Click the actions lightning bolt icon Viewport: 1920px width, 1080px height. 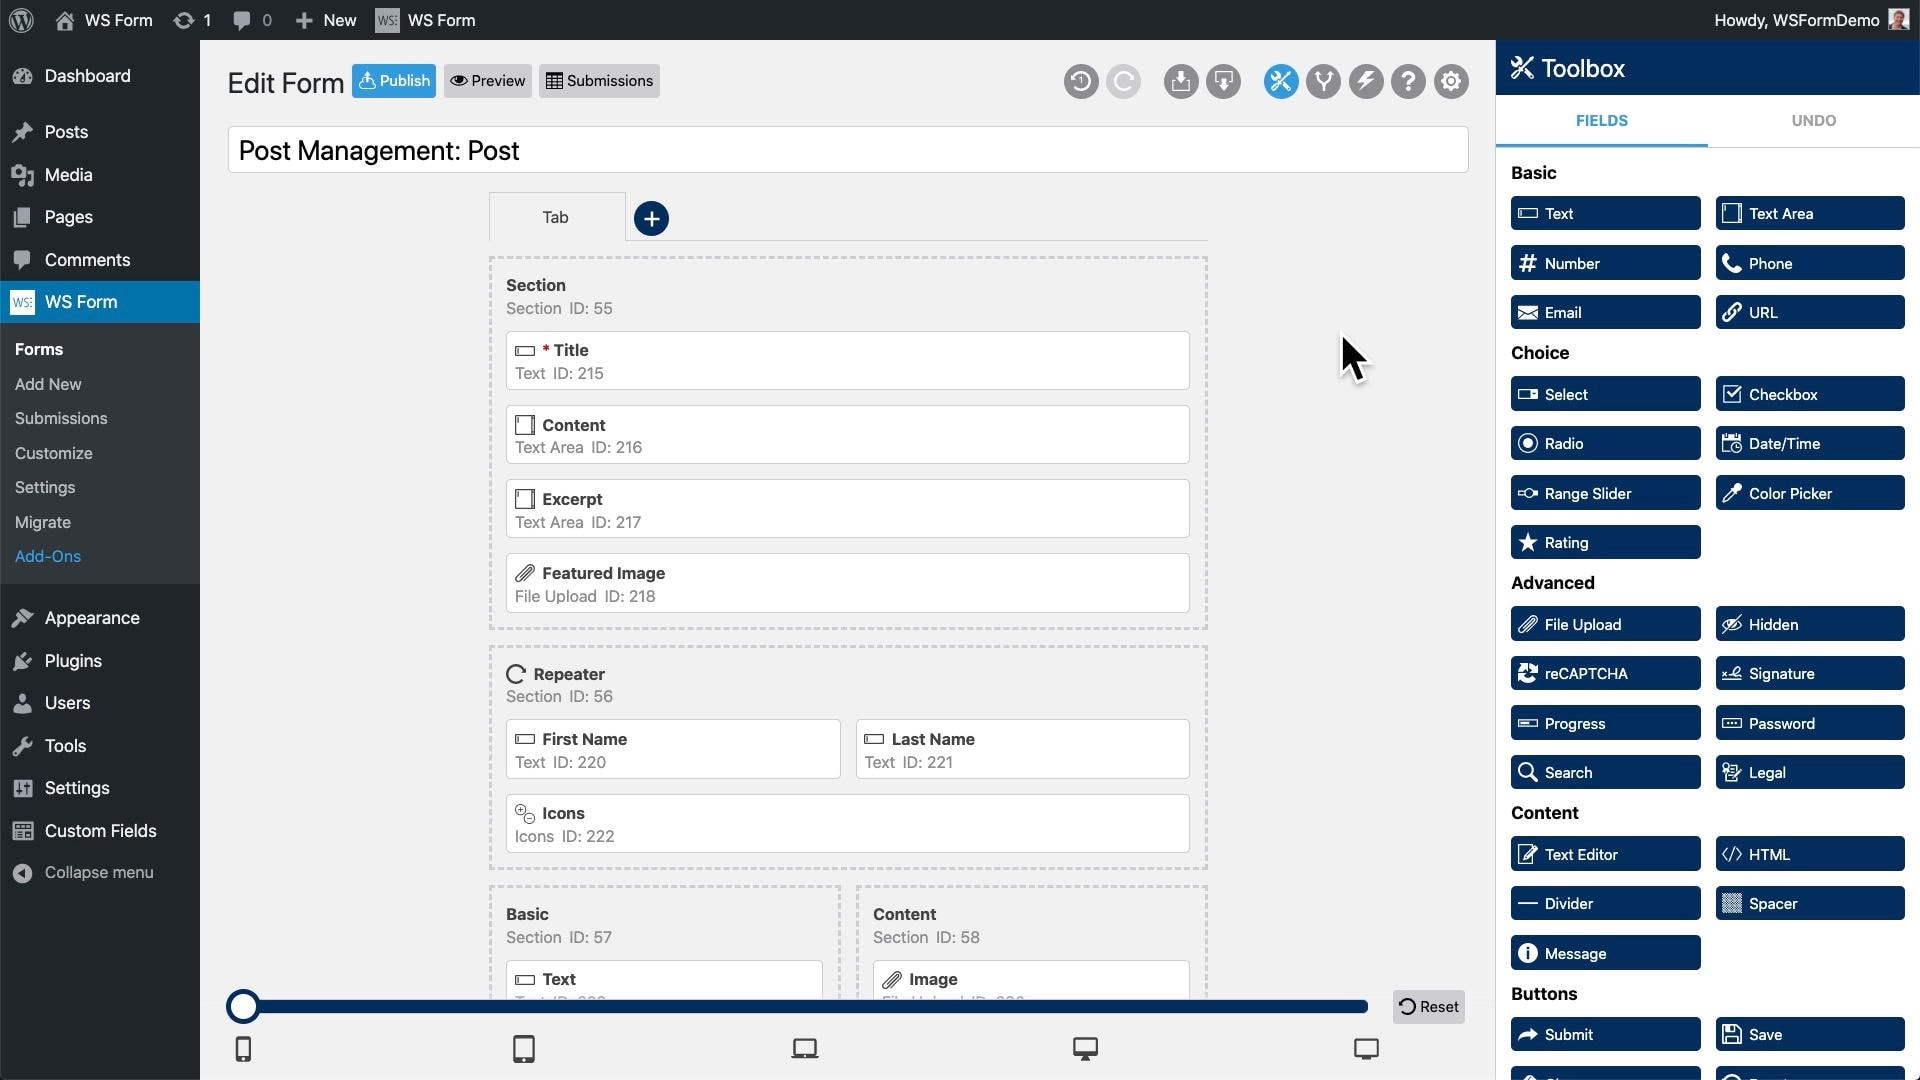pyautogui.click(x=1366, y=82)
